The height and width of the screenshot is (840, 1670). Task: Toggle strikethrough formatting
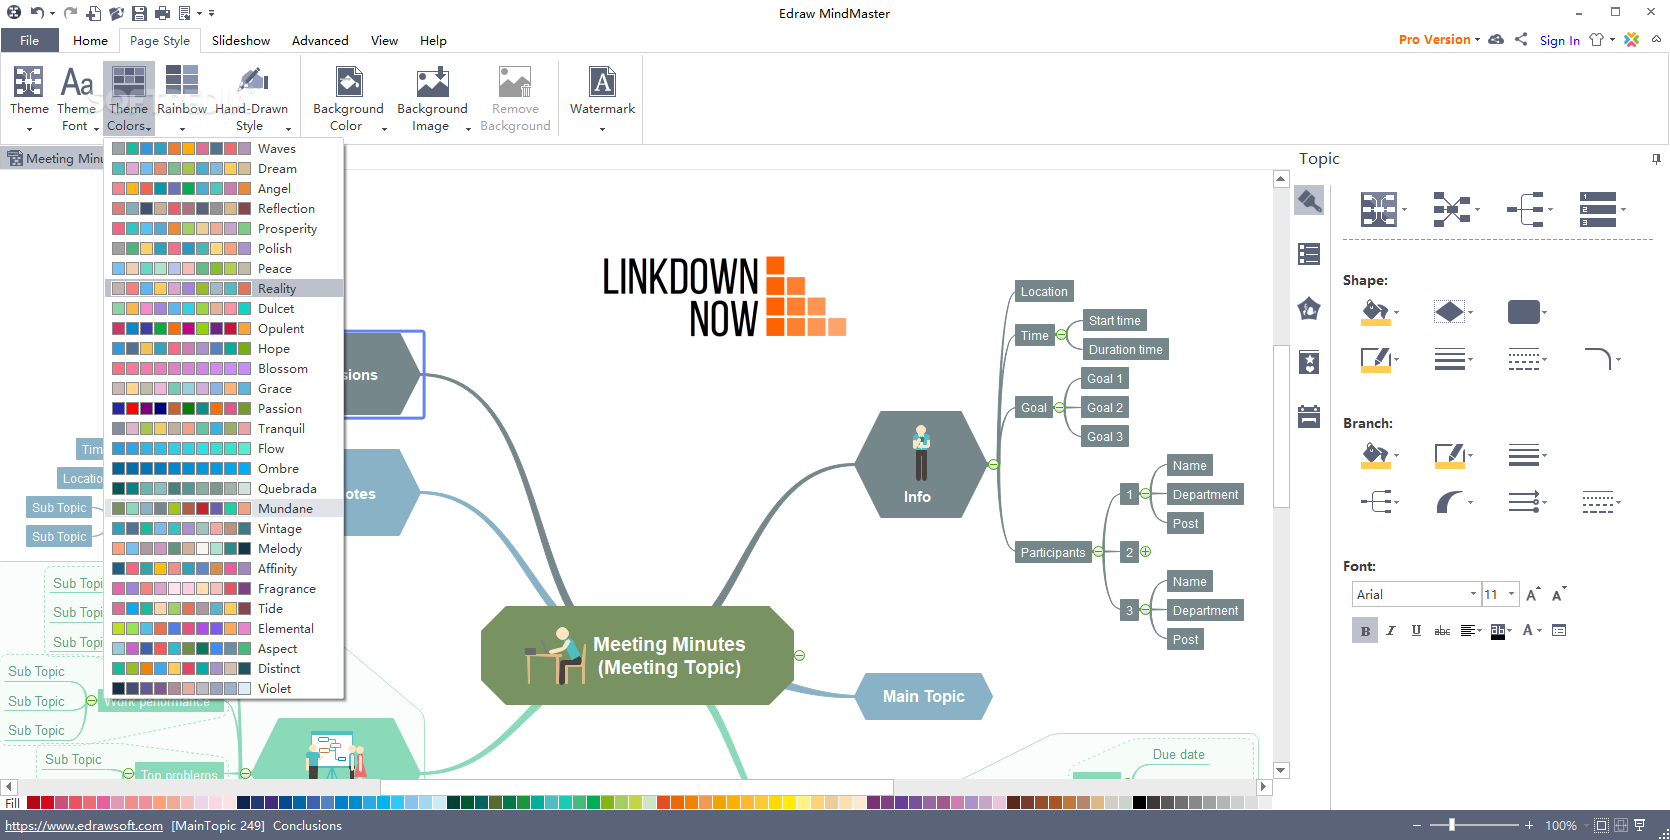pos(1442,630)
